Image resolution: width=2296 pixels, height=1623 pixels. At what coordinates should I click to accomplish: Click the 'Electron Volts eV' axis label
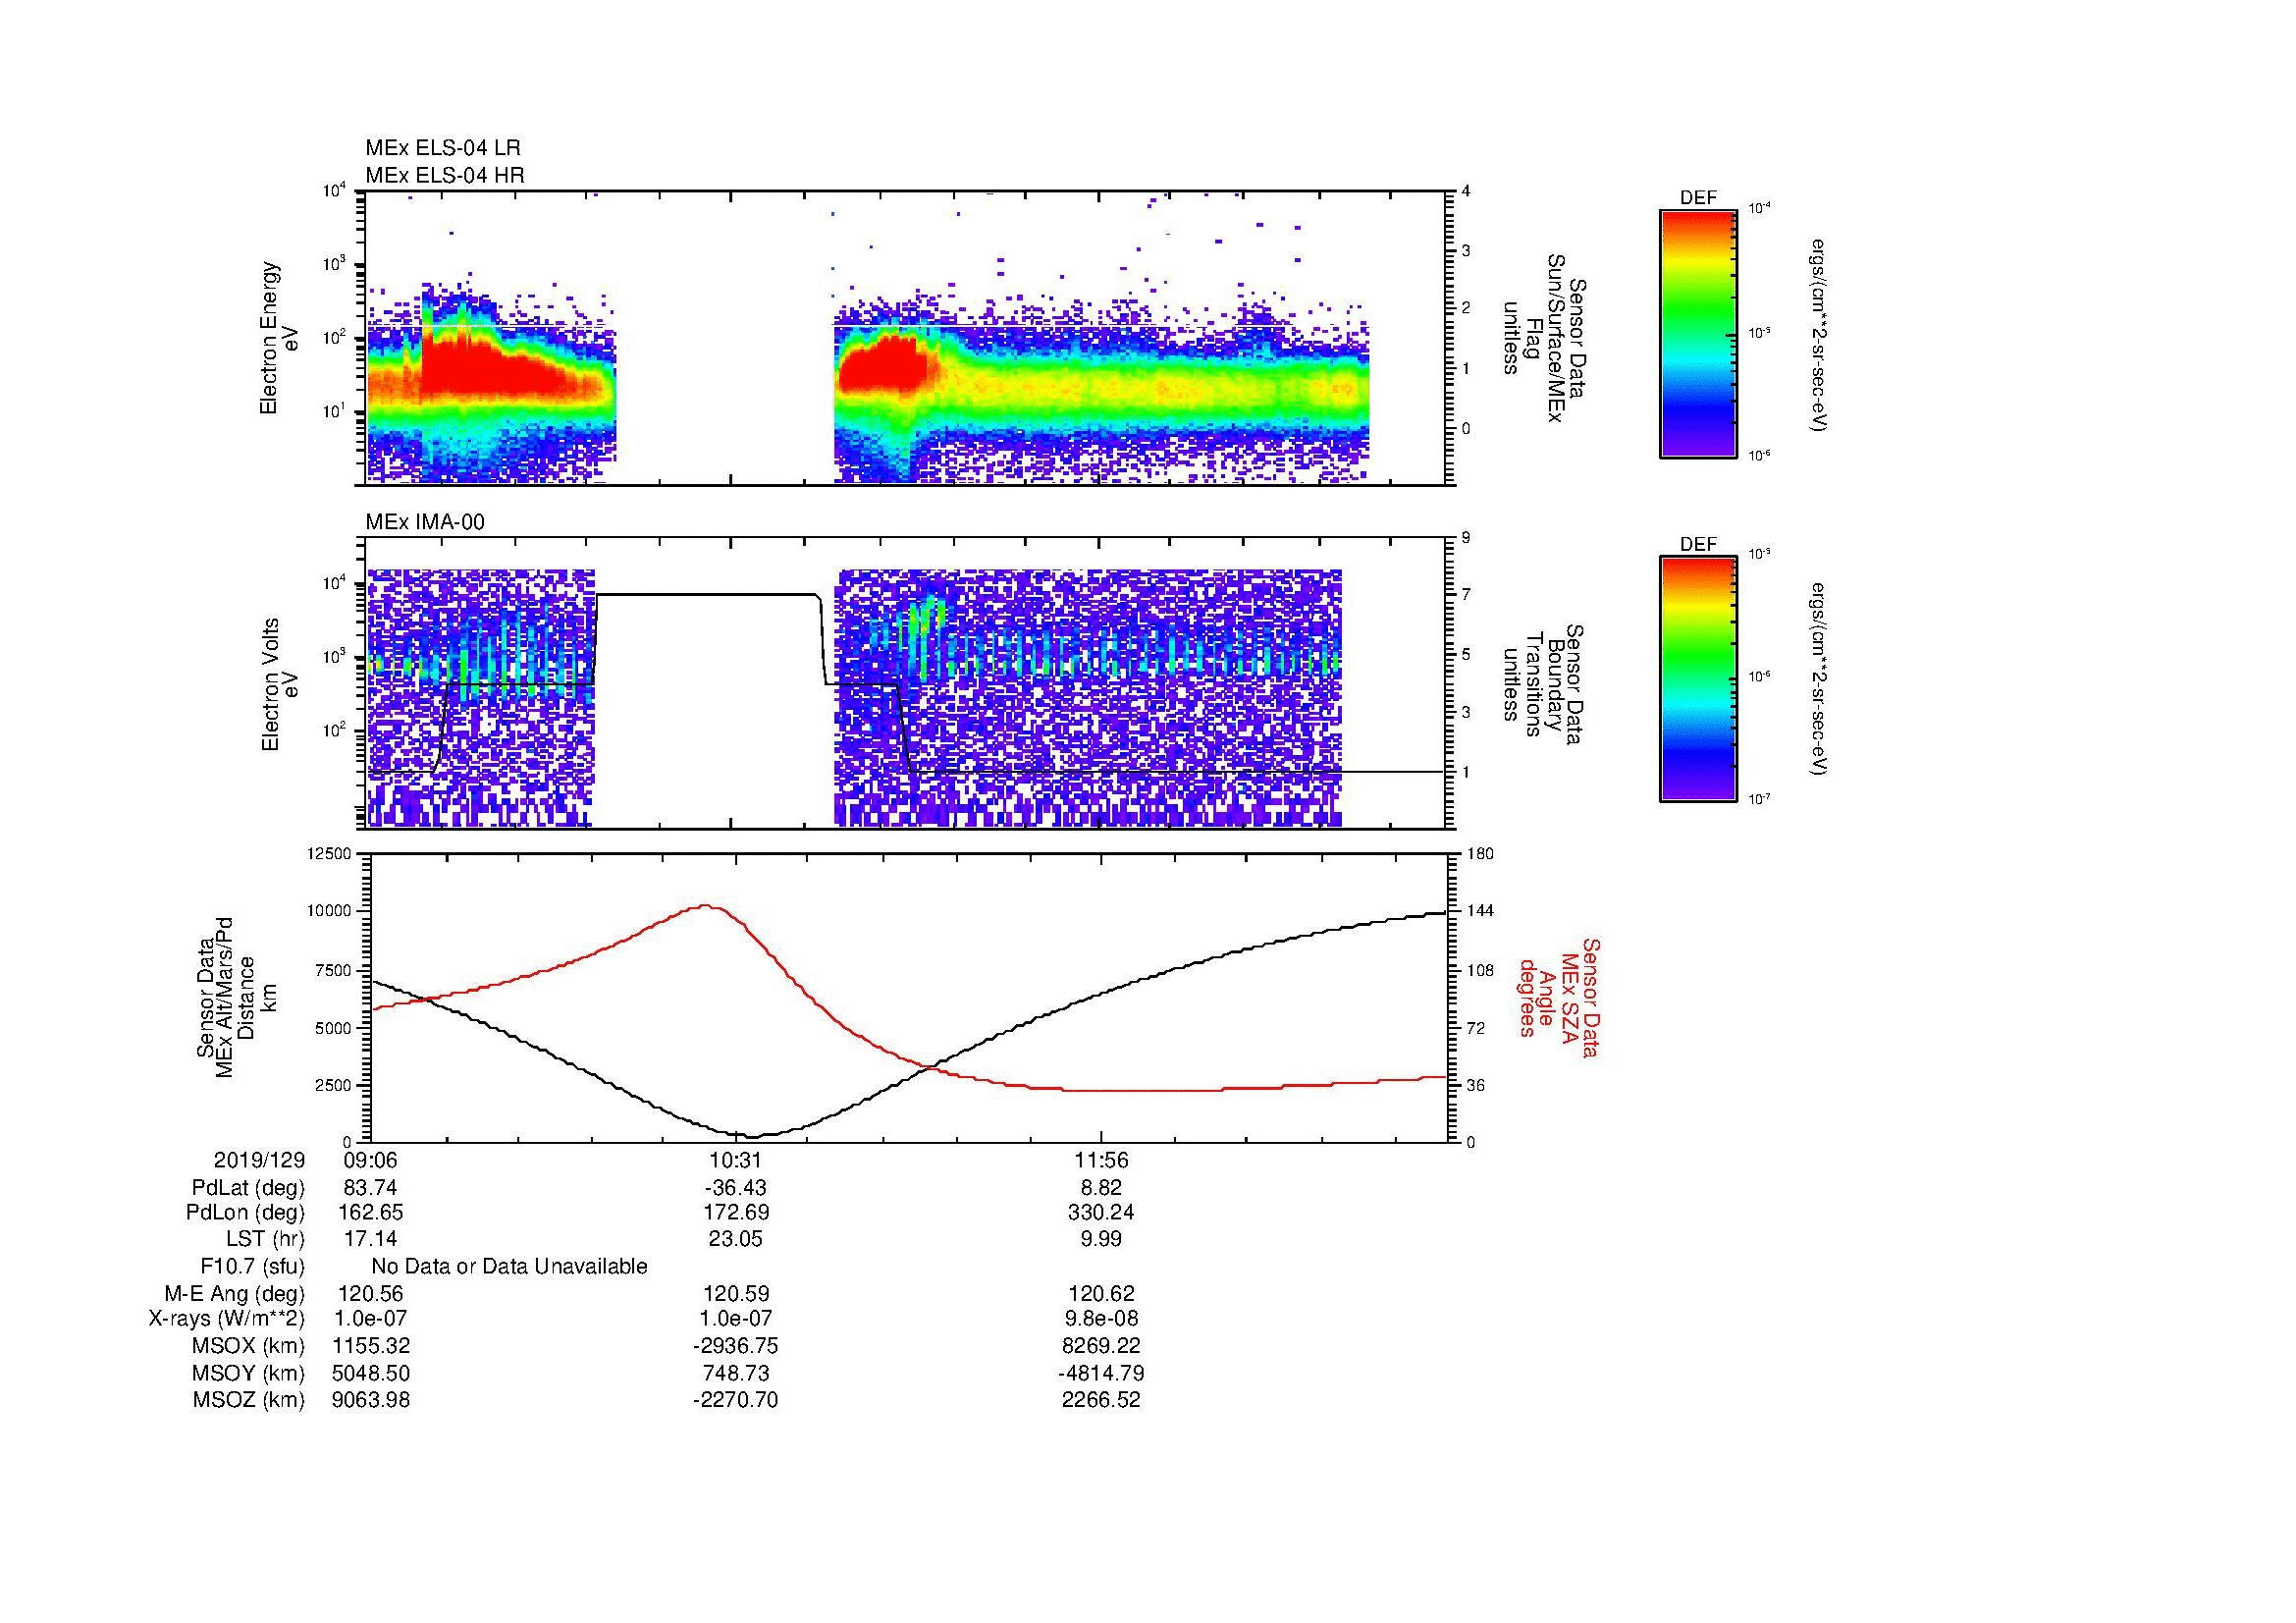(x=280, y=684)
